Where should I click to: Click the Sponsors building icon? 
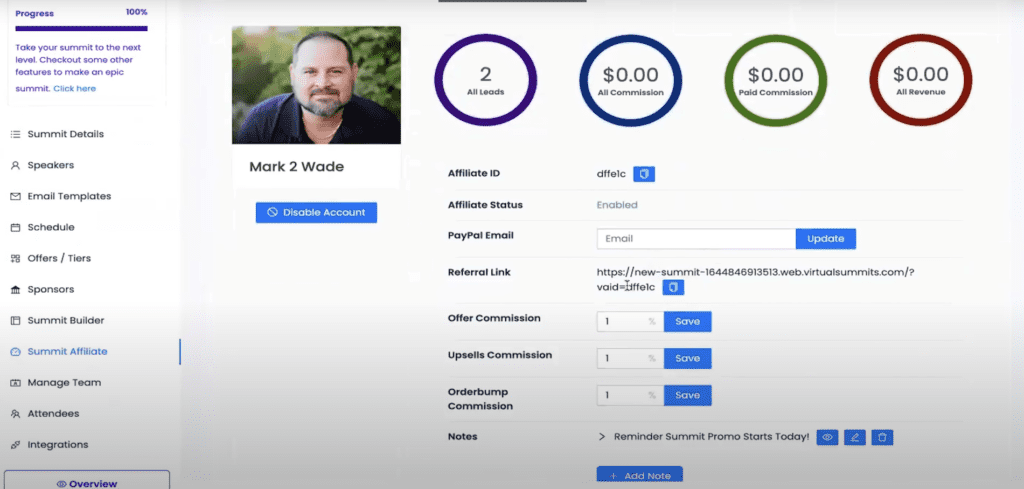click(16, 289)
